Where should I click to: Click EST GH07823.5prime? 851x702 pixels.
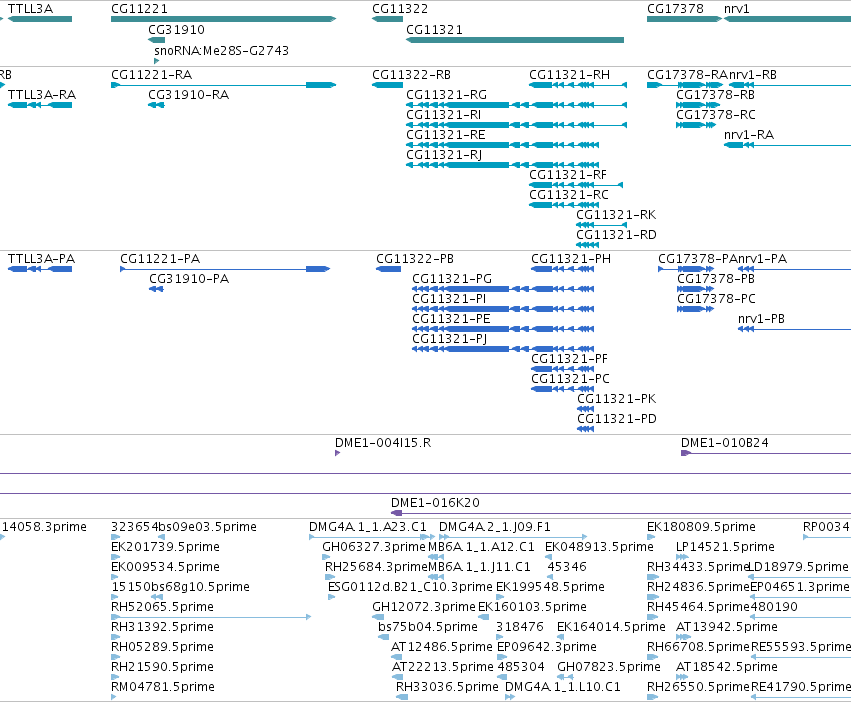[609, 667]
